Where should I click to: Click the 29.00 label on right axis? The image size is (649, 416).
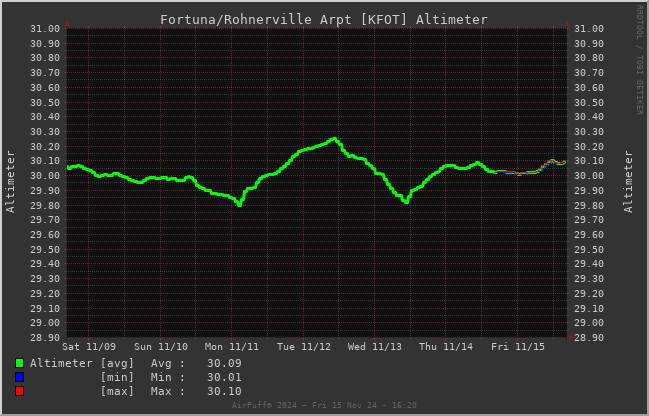pos(589,323)
